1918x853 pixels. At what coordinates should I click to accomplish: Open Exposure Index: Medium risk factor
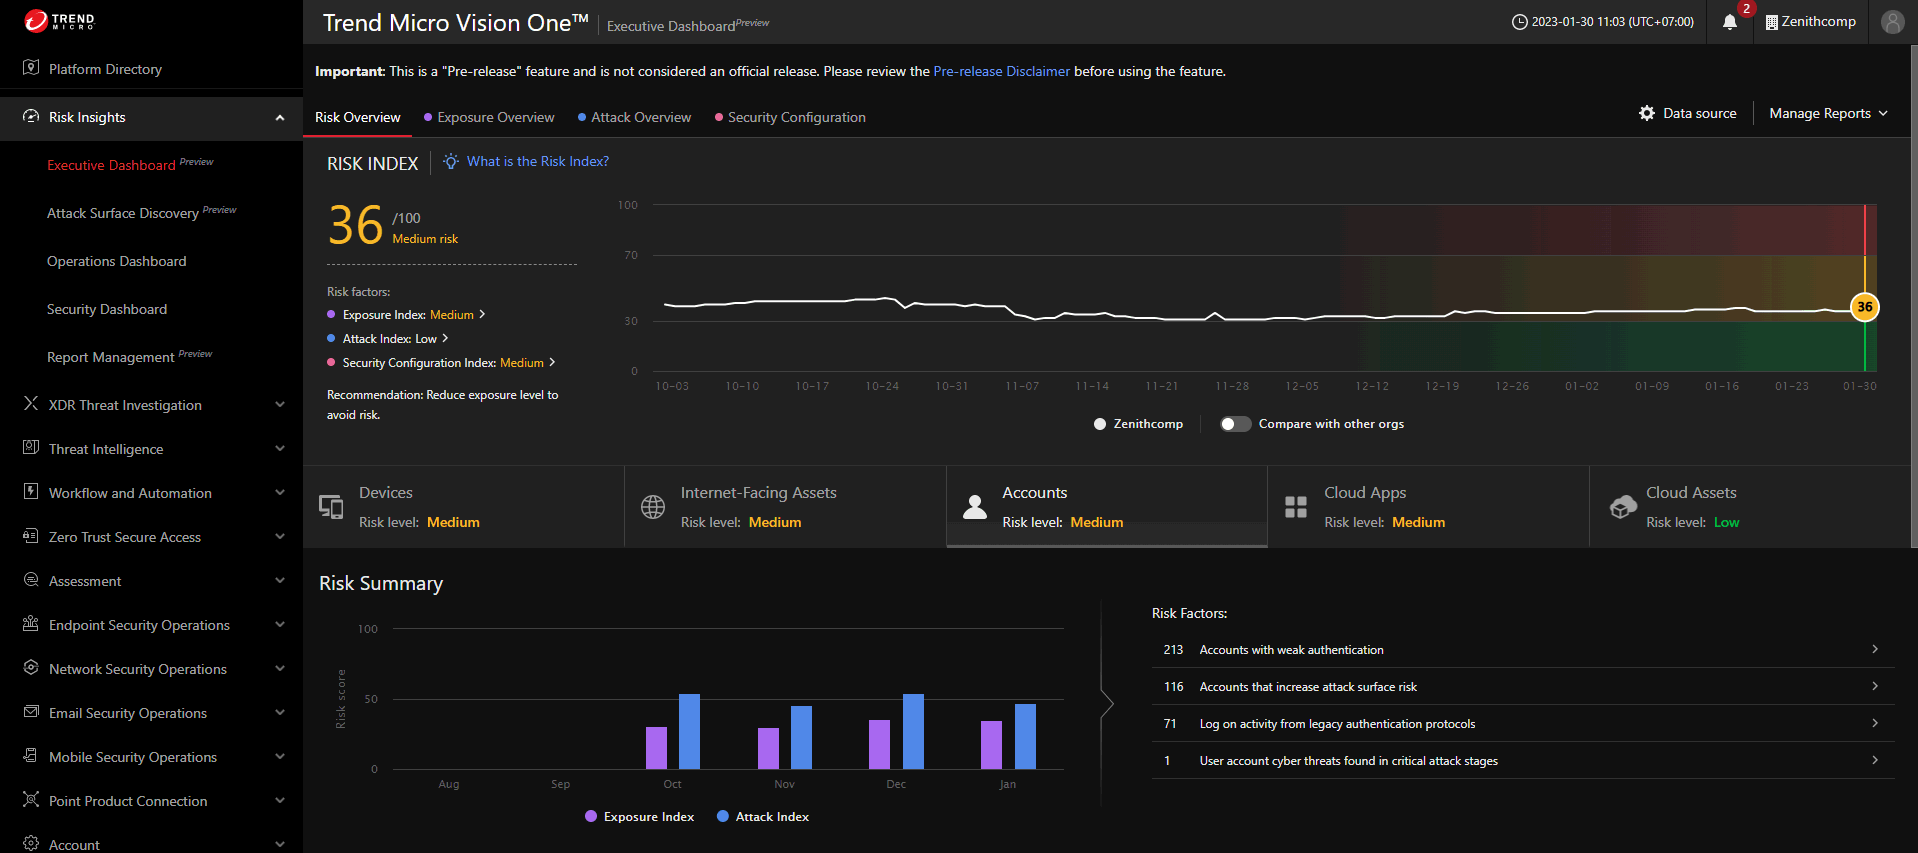coord(406,314)
